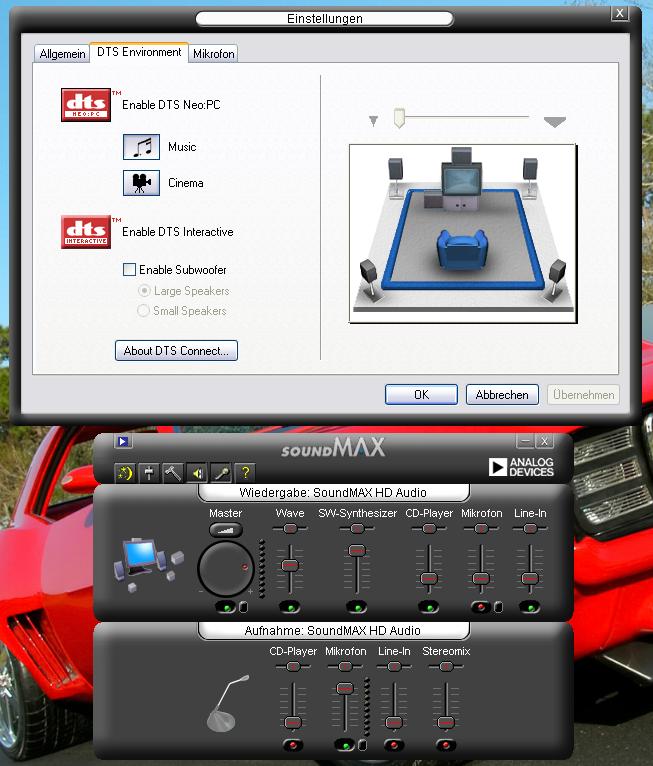Click the moon and star toolbar icon

125,473
